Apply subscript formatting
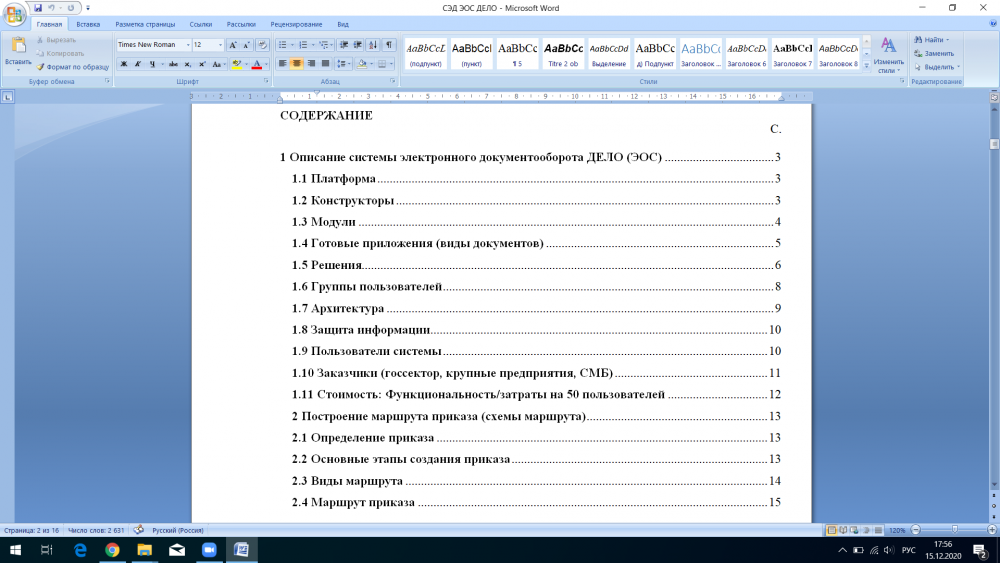Viewport: 1000px width, 563px height. (188, 64)
